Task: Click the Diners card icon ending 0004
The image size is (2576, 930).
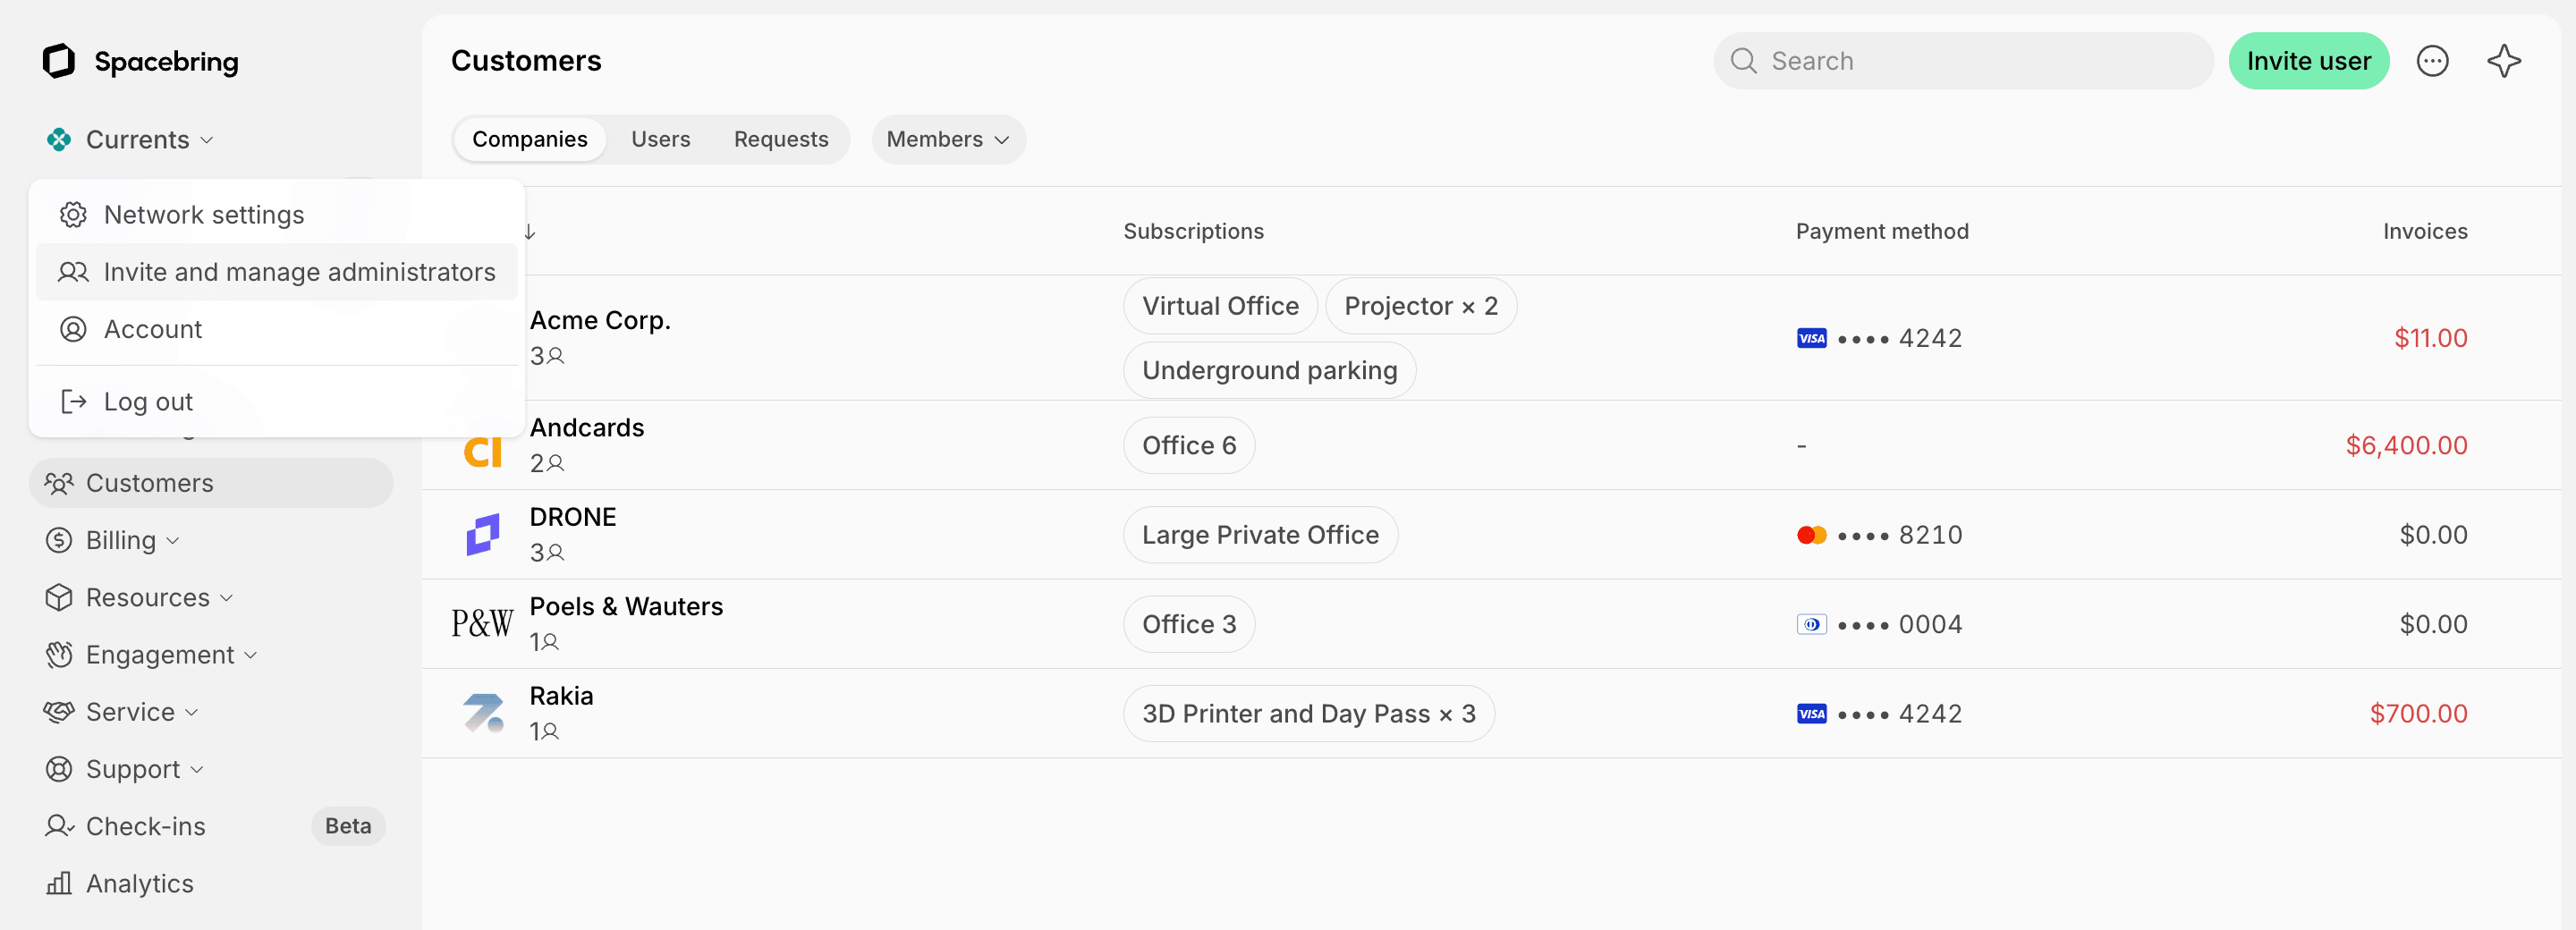Action: point(1811,624)
